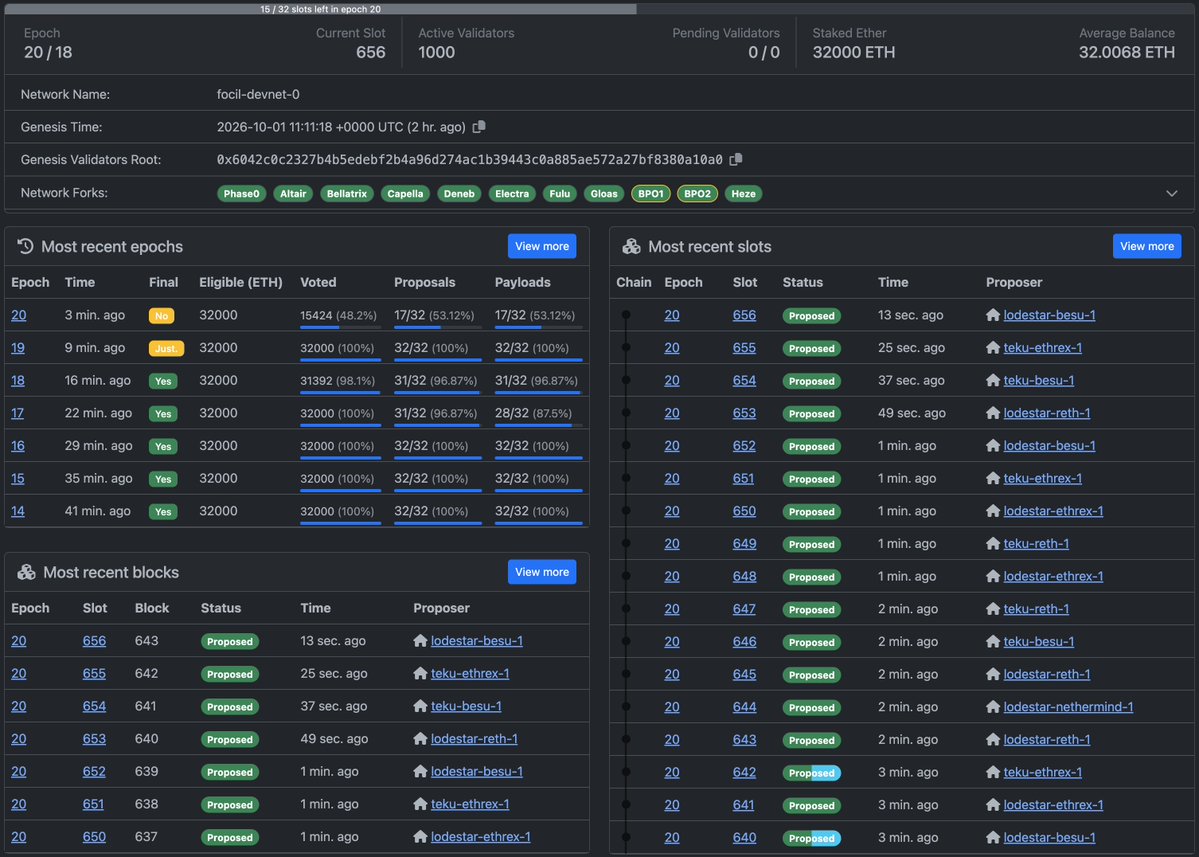
Task: Open teku-besu-1 proposer of block 641
Action: point(466,706)
